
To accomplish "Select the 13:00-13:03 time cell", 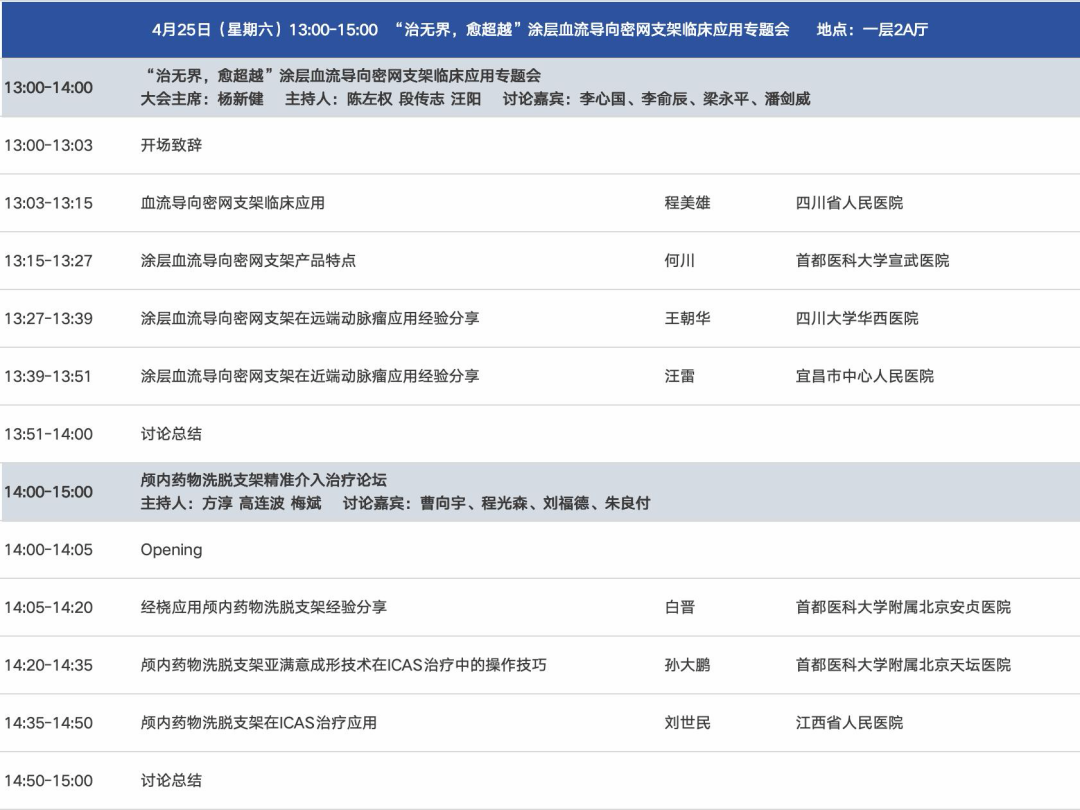I will click(x=48, y=145).
